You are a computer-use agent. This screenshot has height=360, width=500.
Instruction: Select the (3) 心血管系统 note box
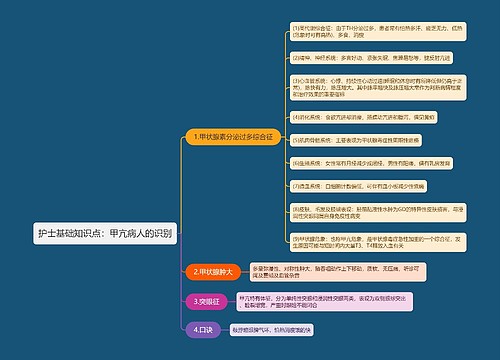click(378, 87)
